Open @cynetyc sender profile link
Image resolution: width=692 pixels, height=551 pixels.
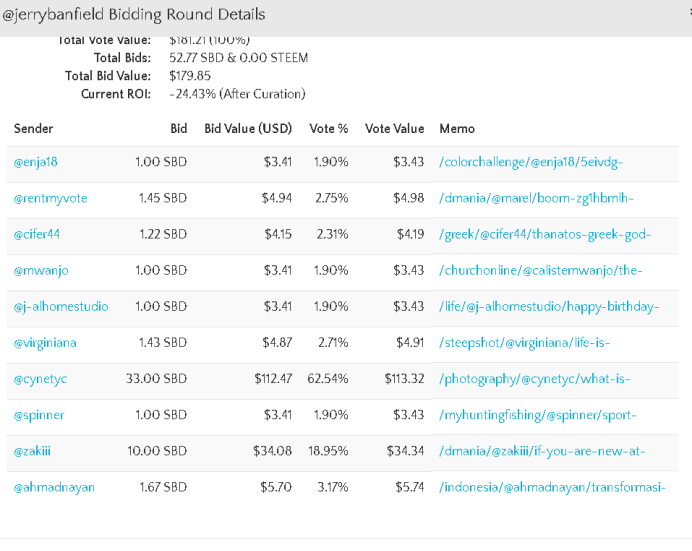[x=40, y=379]
